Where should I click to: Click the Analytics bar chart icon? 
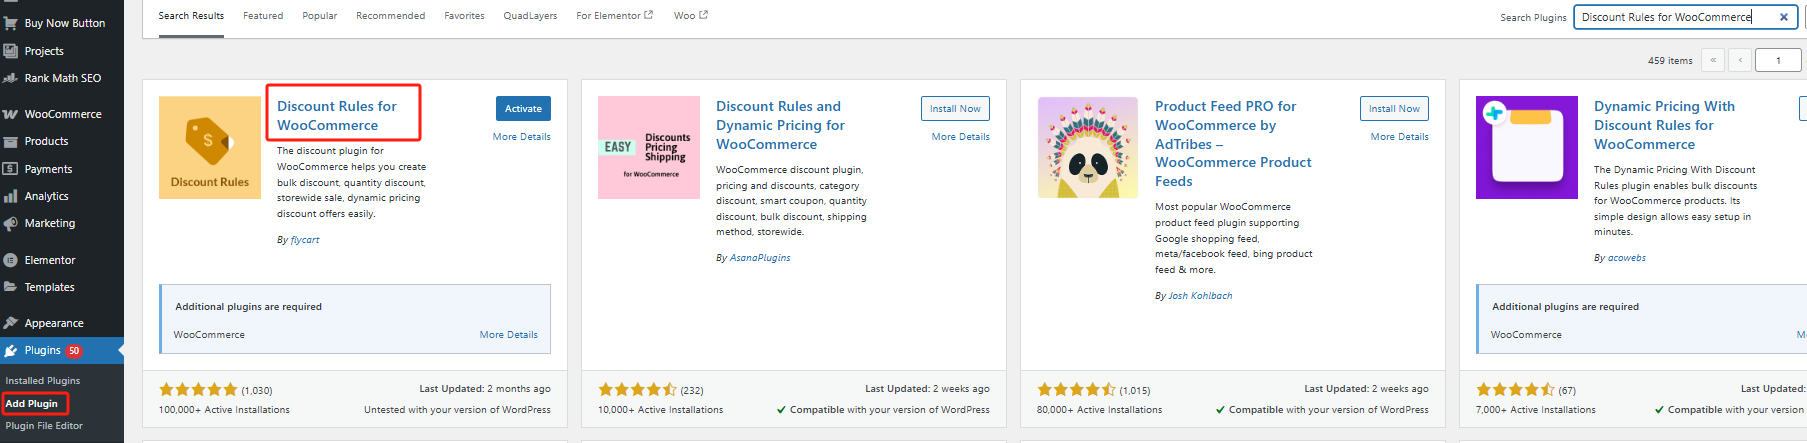(11, 196)
